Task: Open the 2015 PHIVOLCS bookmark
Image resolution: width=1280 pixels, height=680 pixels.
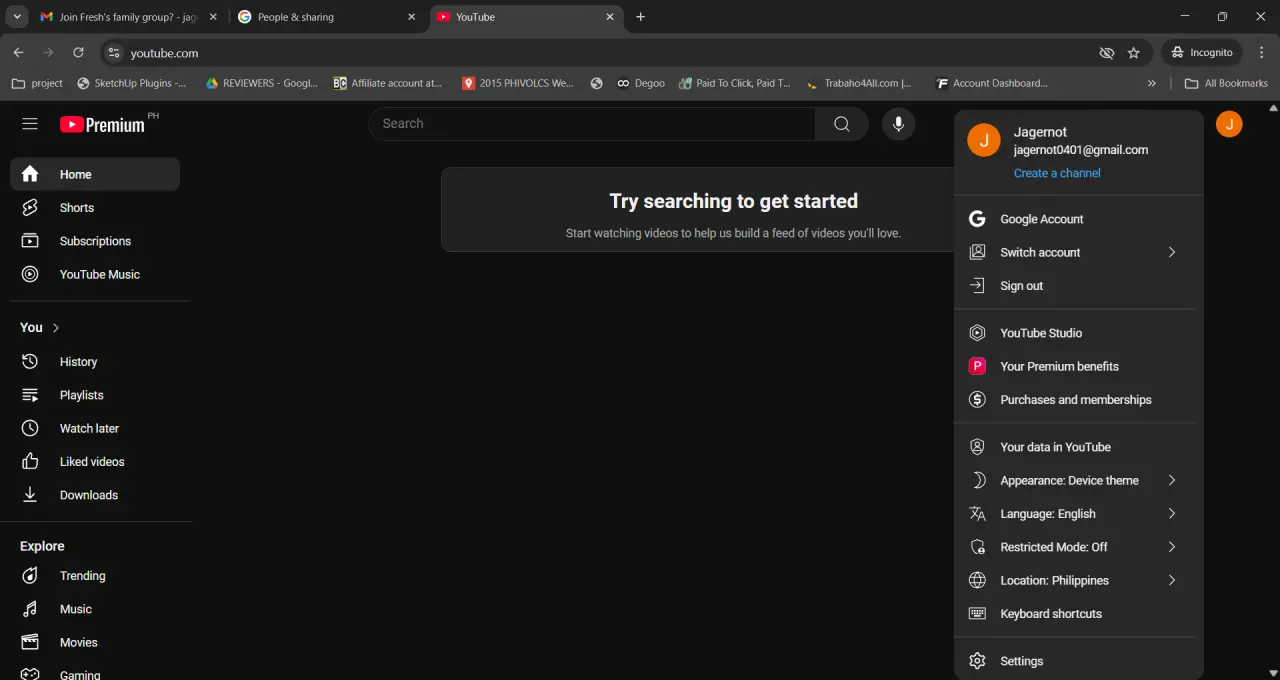Action: click(518, 83)
